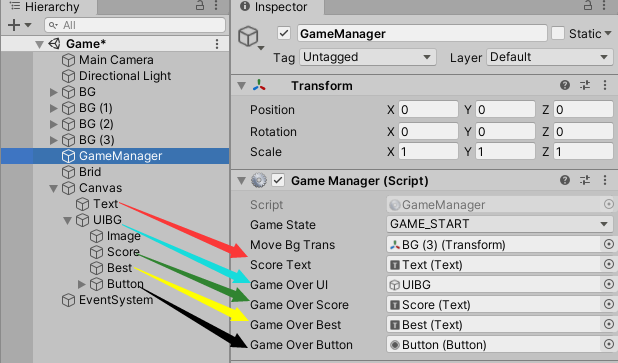This screenshot has width=618, height=363.
Task: Select Main Camera in Hierarchy
Action: click(116, 60)
